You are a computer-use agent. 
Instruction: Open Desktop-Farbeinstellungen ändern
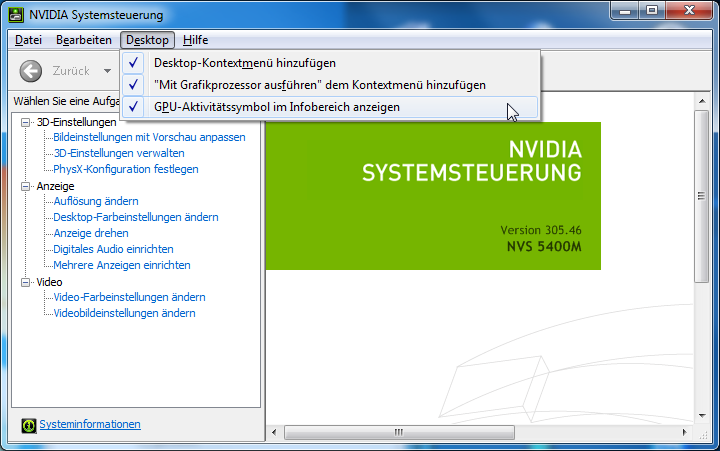pos(136,217)
